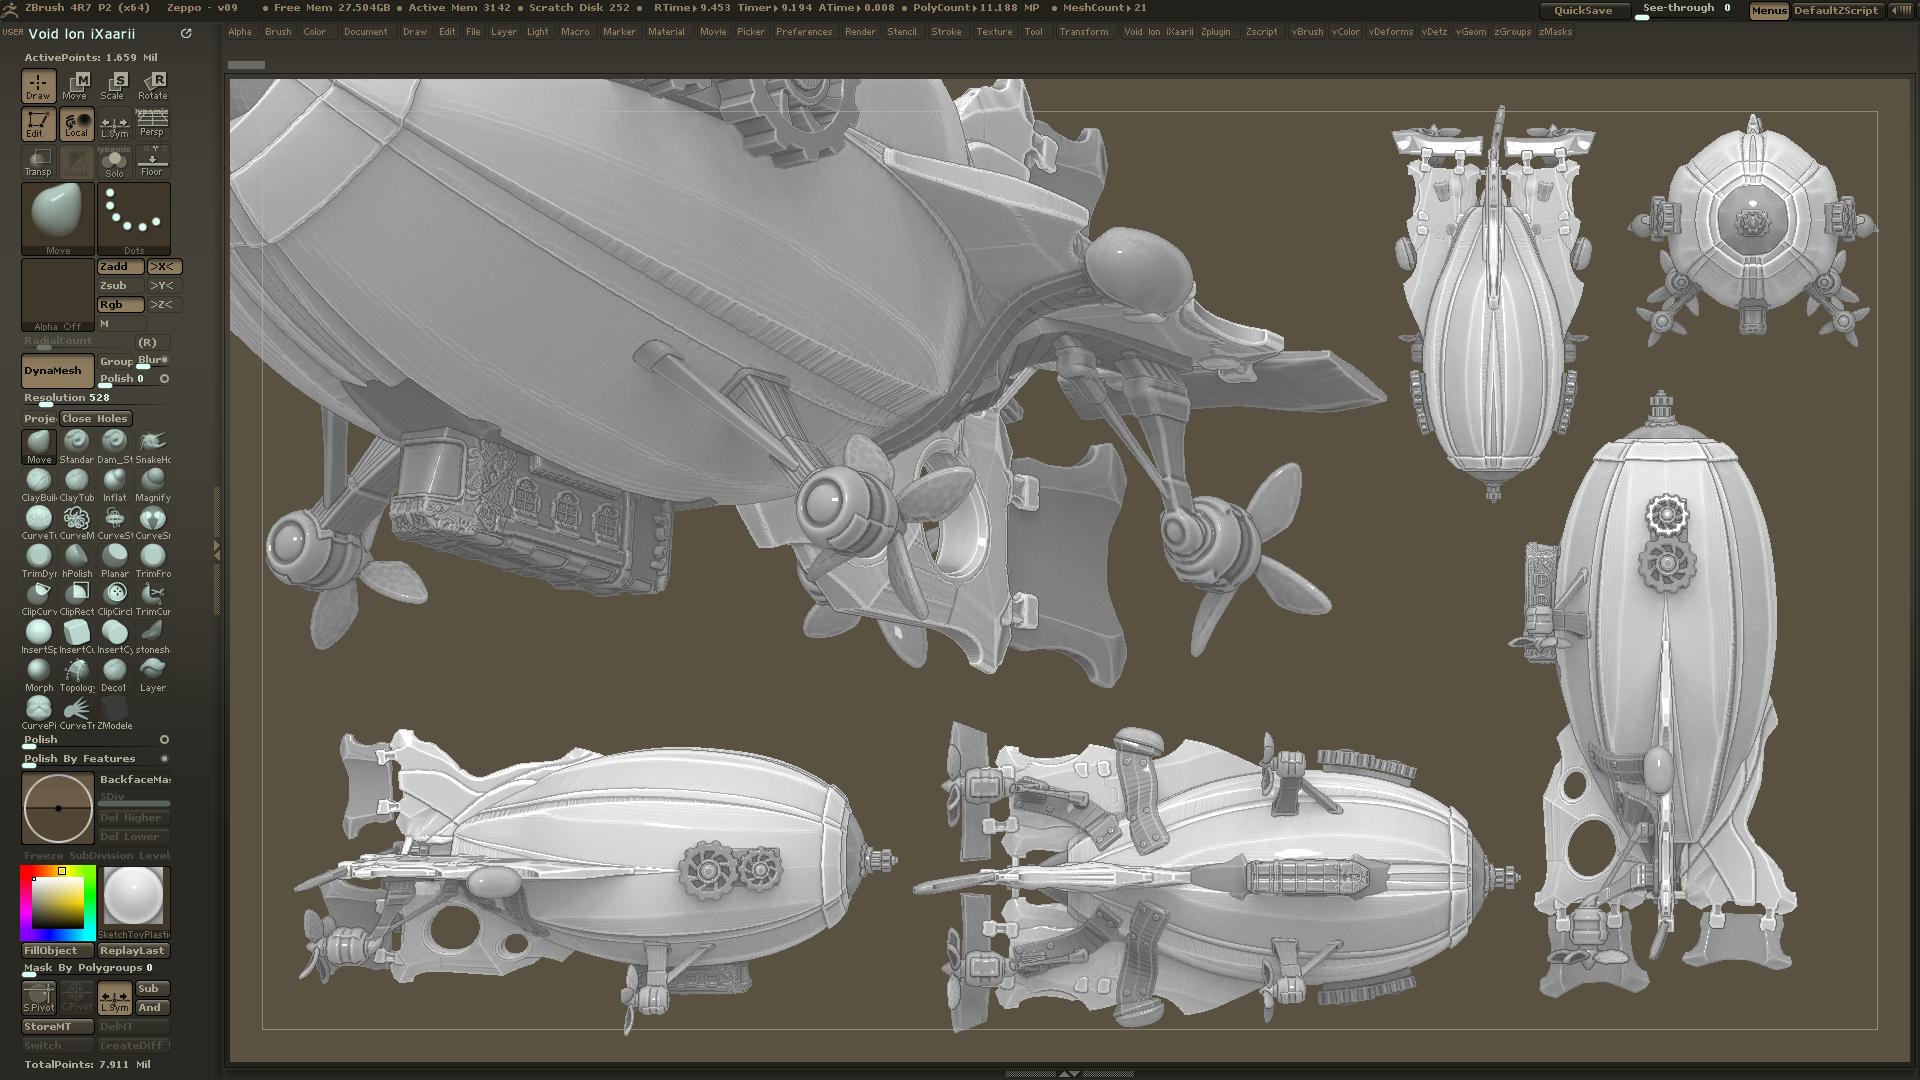Viewport: 1920px width, 1080px height.
Task: Activate the Rotate mode icon
Action: [152, 86]
